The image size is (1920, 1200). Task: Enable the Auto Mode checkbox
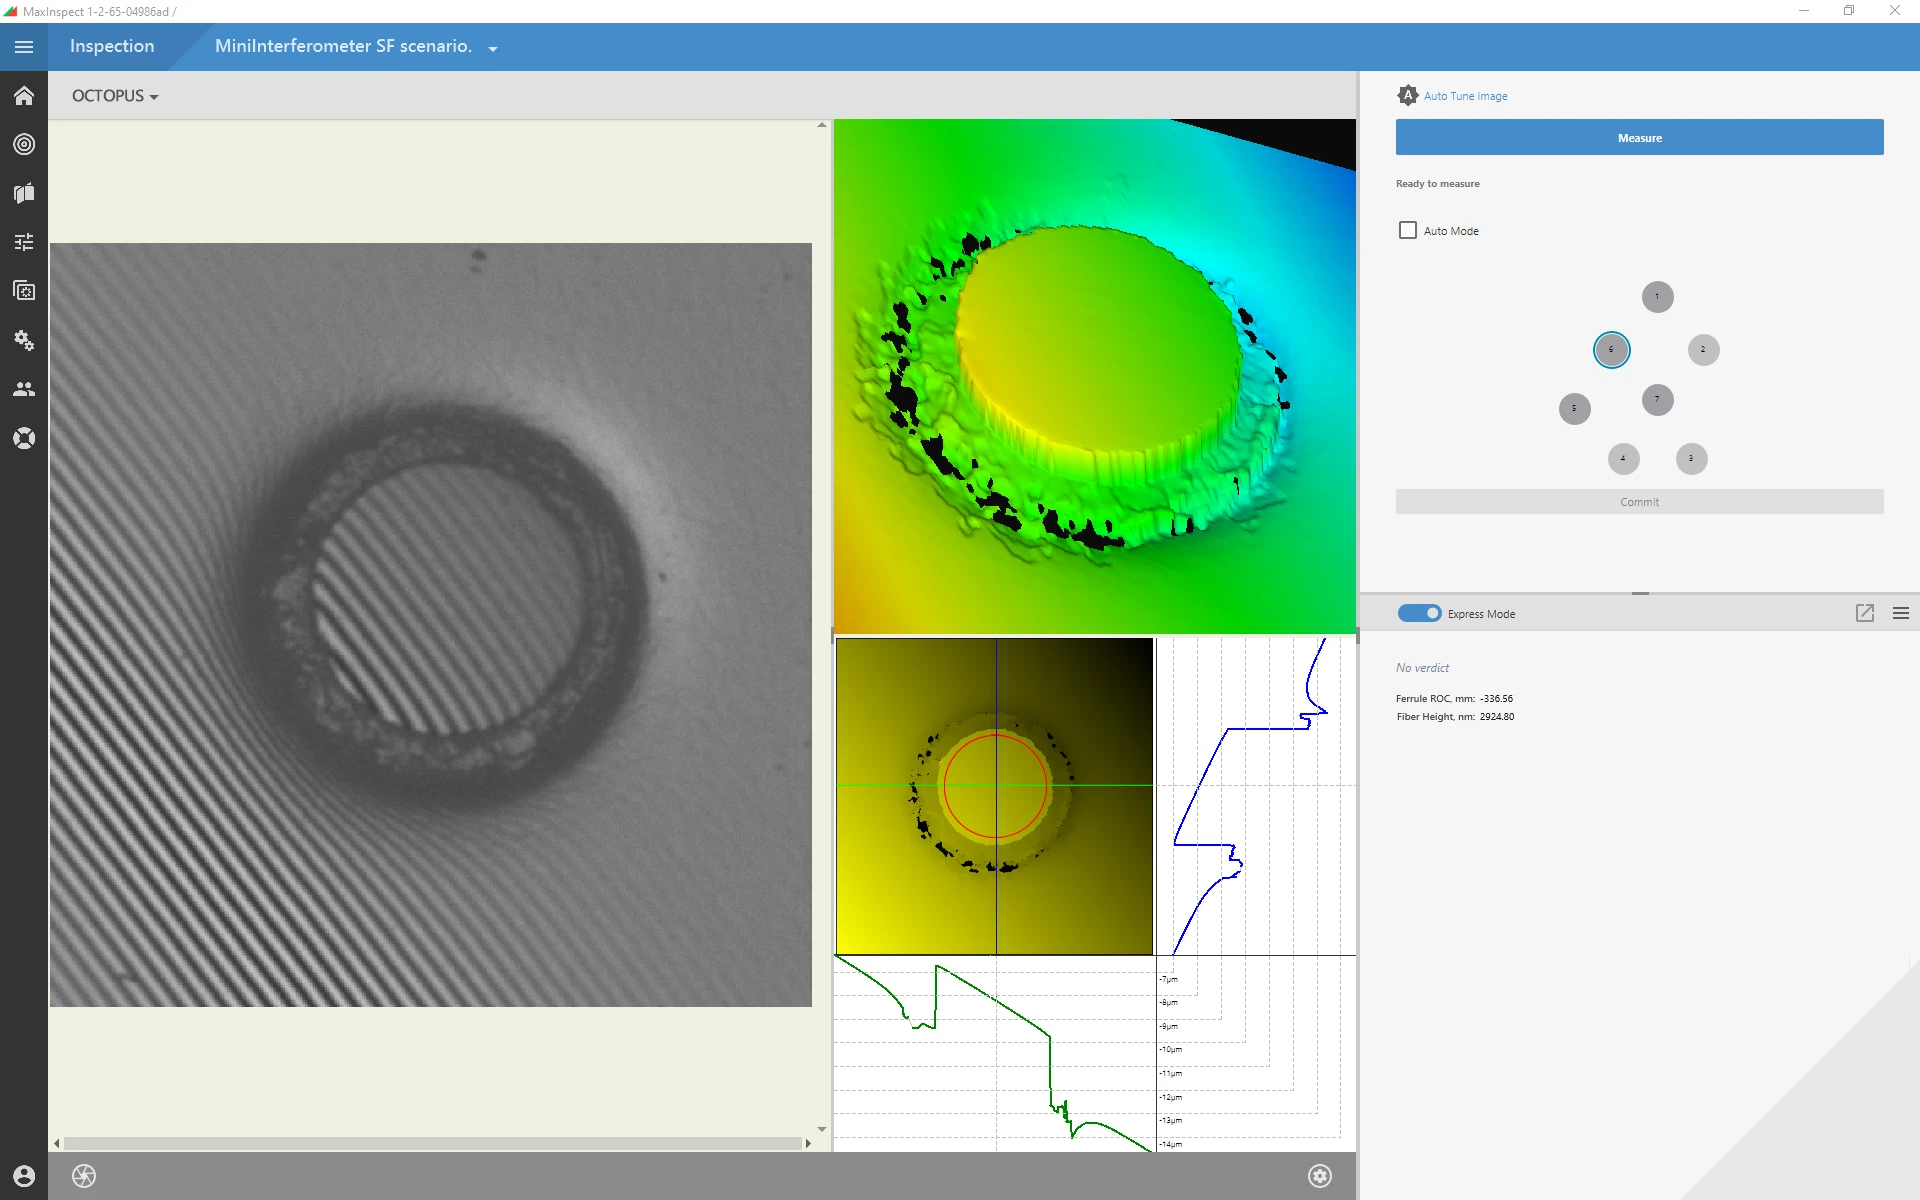point(1408,231)
